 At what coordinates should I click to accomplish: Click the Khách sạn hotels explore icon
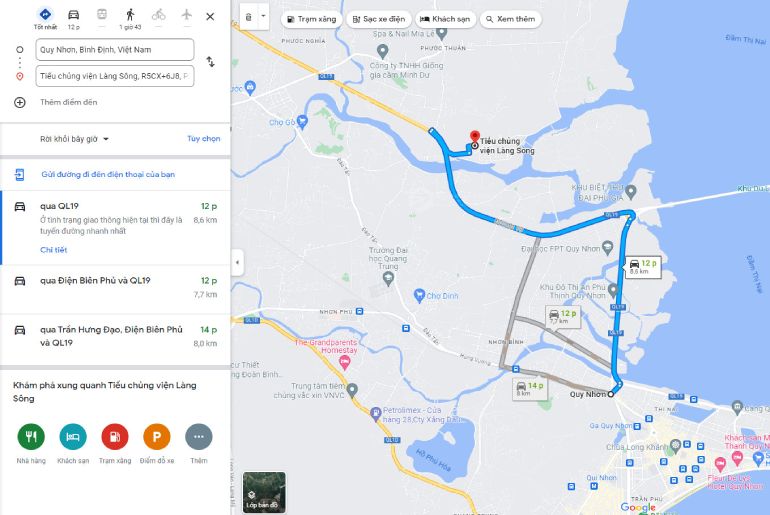click(x=73, y=436)
